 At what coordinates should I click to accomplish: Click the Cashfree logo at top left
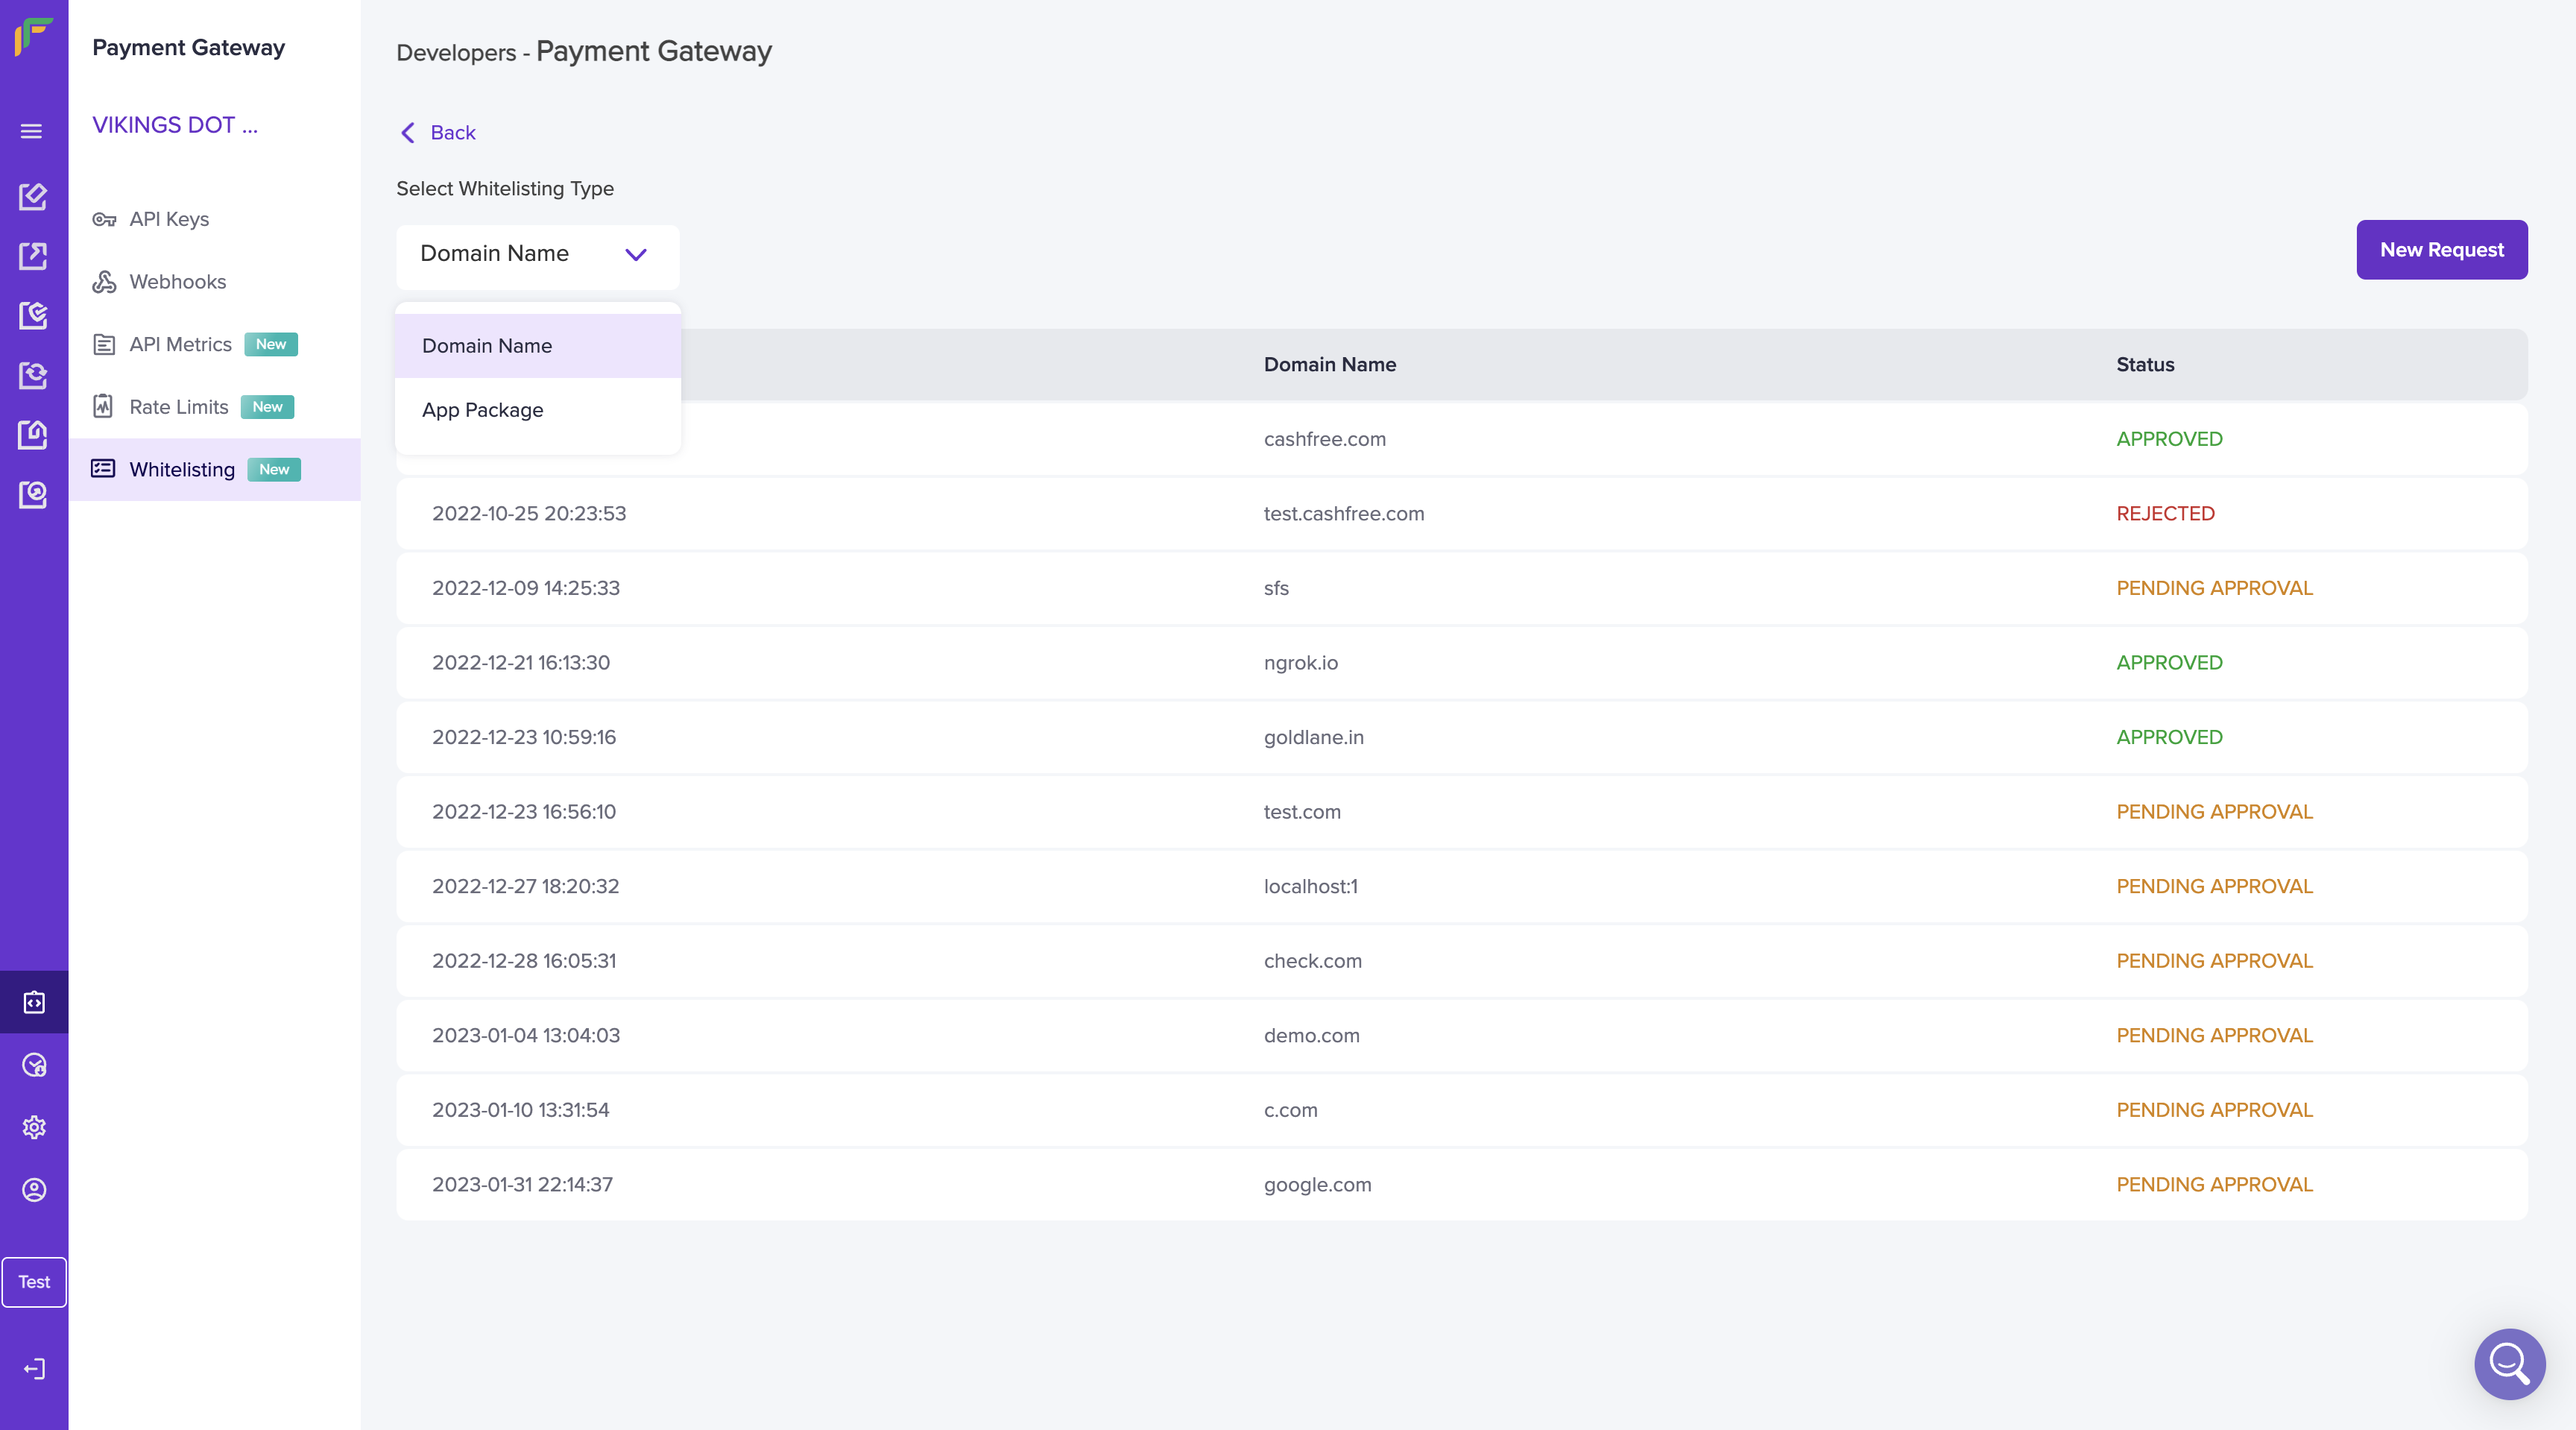[33, 37]
